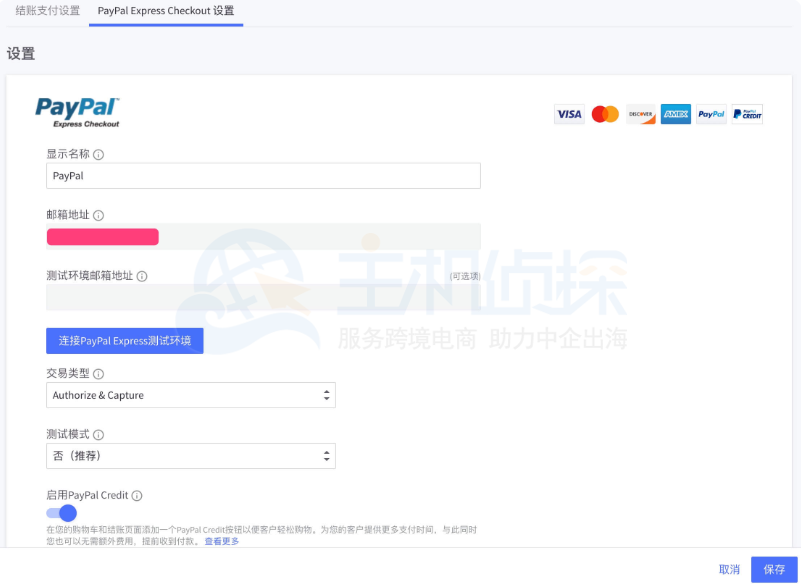This screenshot has width=801, height=588.
Task: Click the PayPal payment method icon
Action: point(710,114)
